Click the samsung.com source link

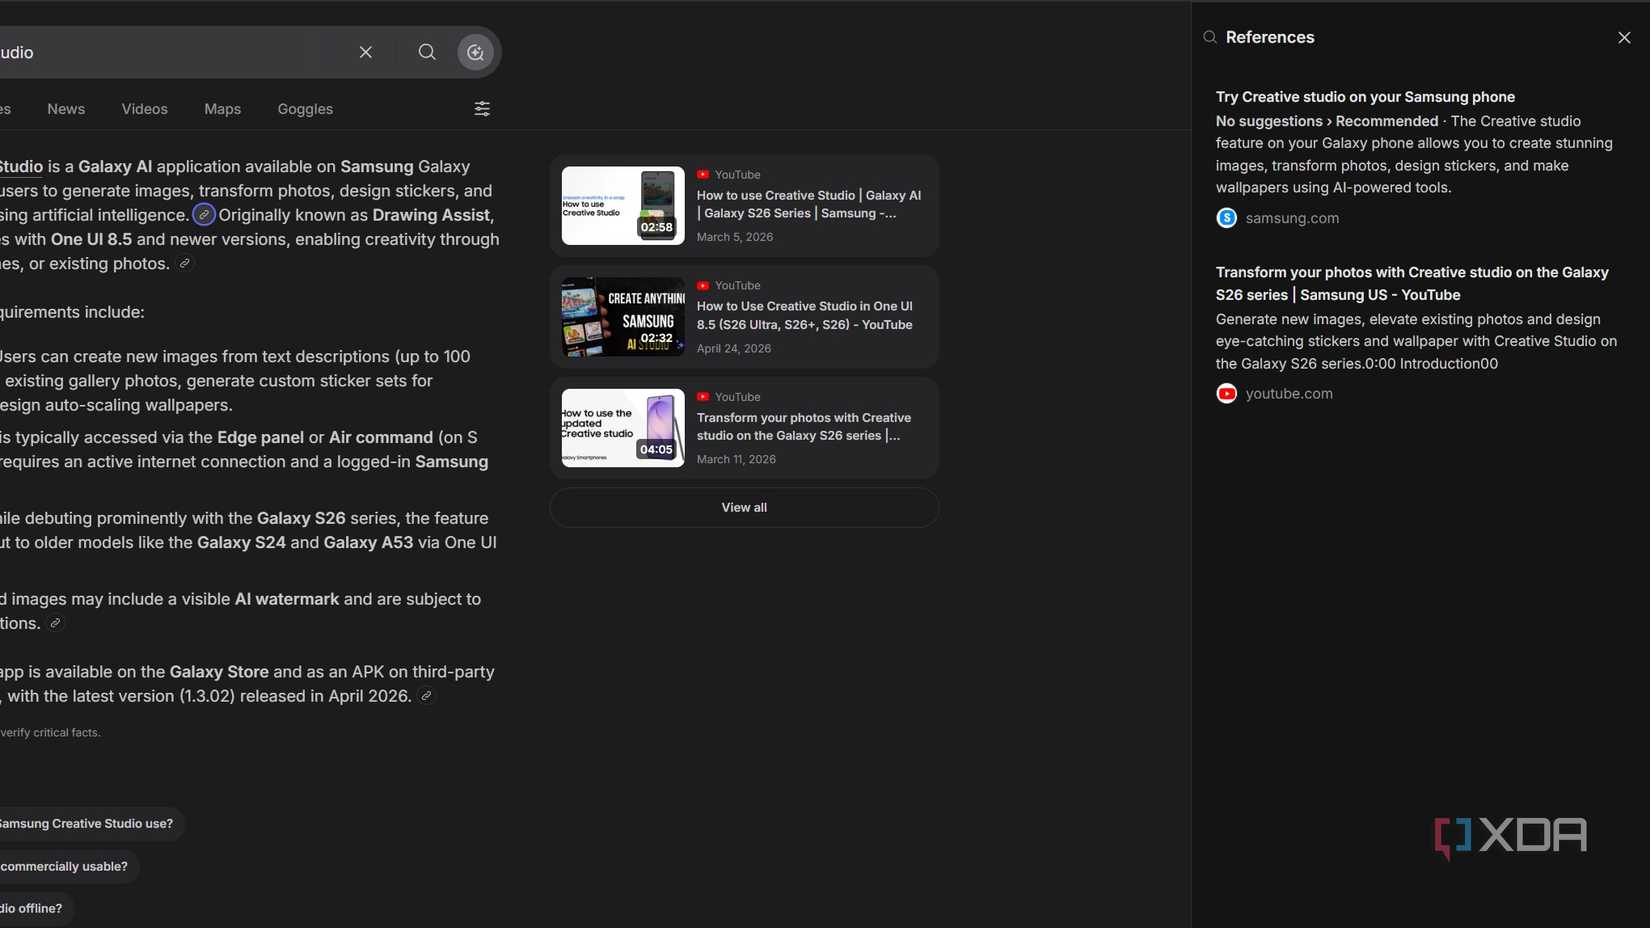tap(1292, 218)
